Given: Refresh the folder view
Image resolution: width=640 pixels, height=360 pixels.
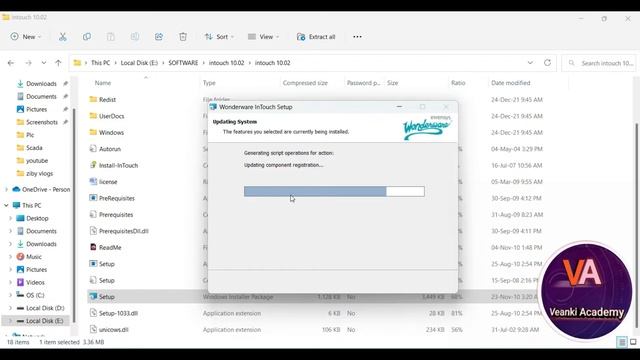Looking at the screenshot, I should pos(547,63).
